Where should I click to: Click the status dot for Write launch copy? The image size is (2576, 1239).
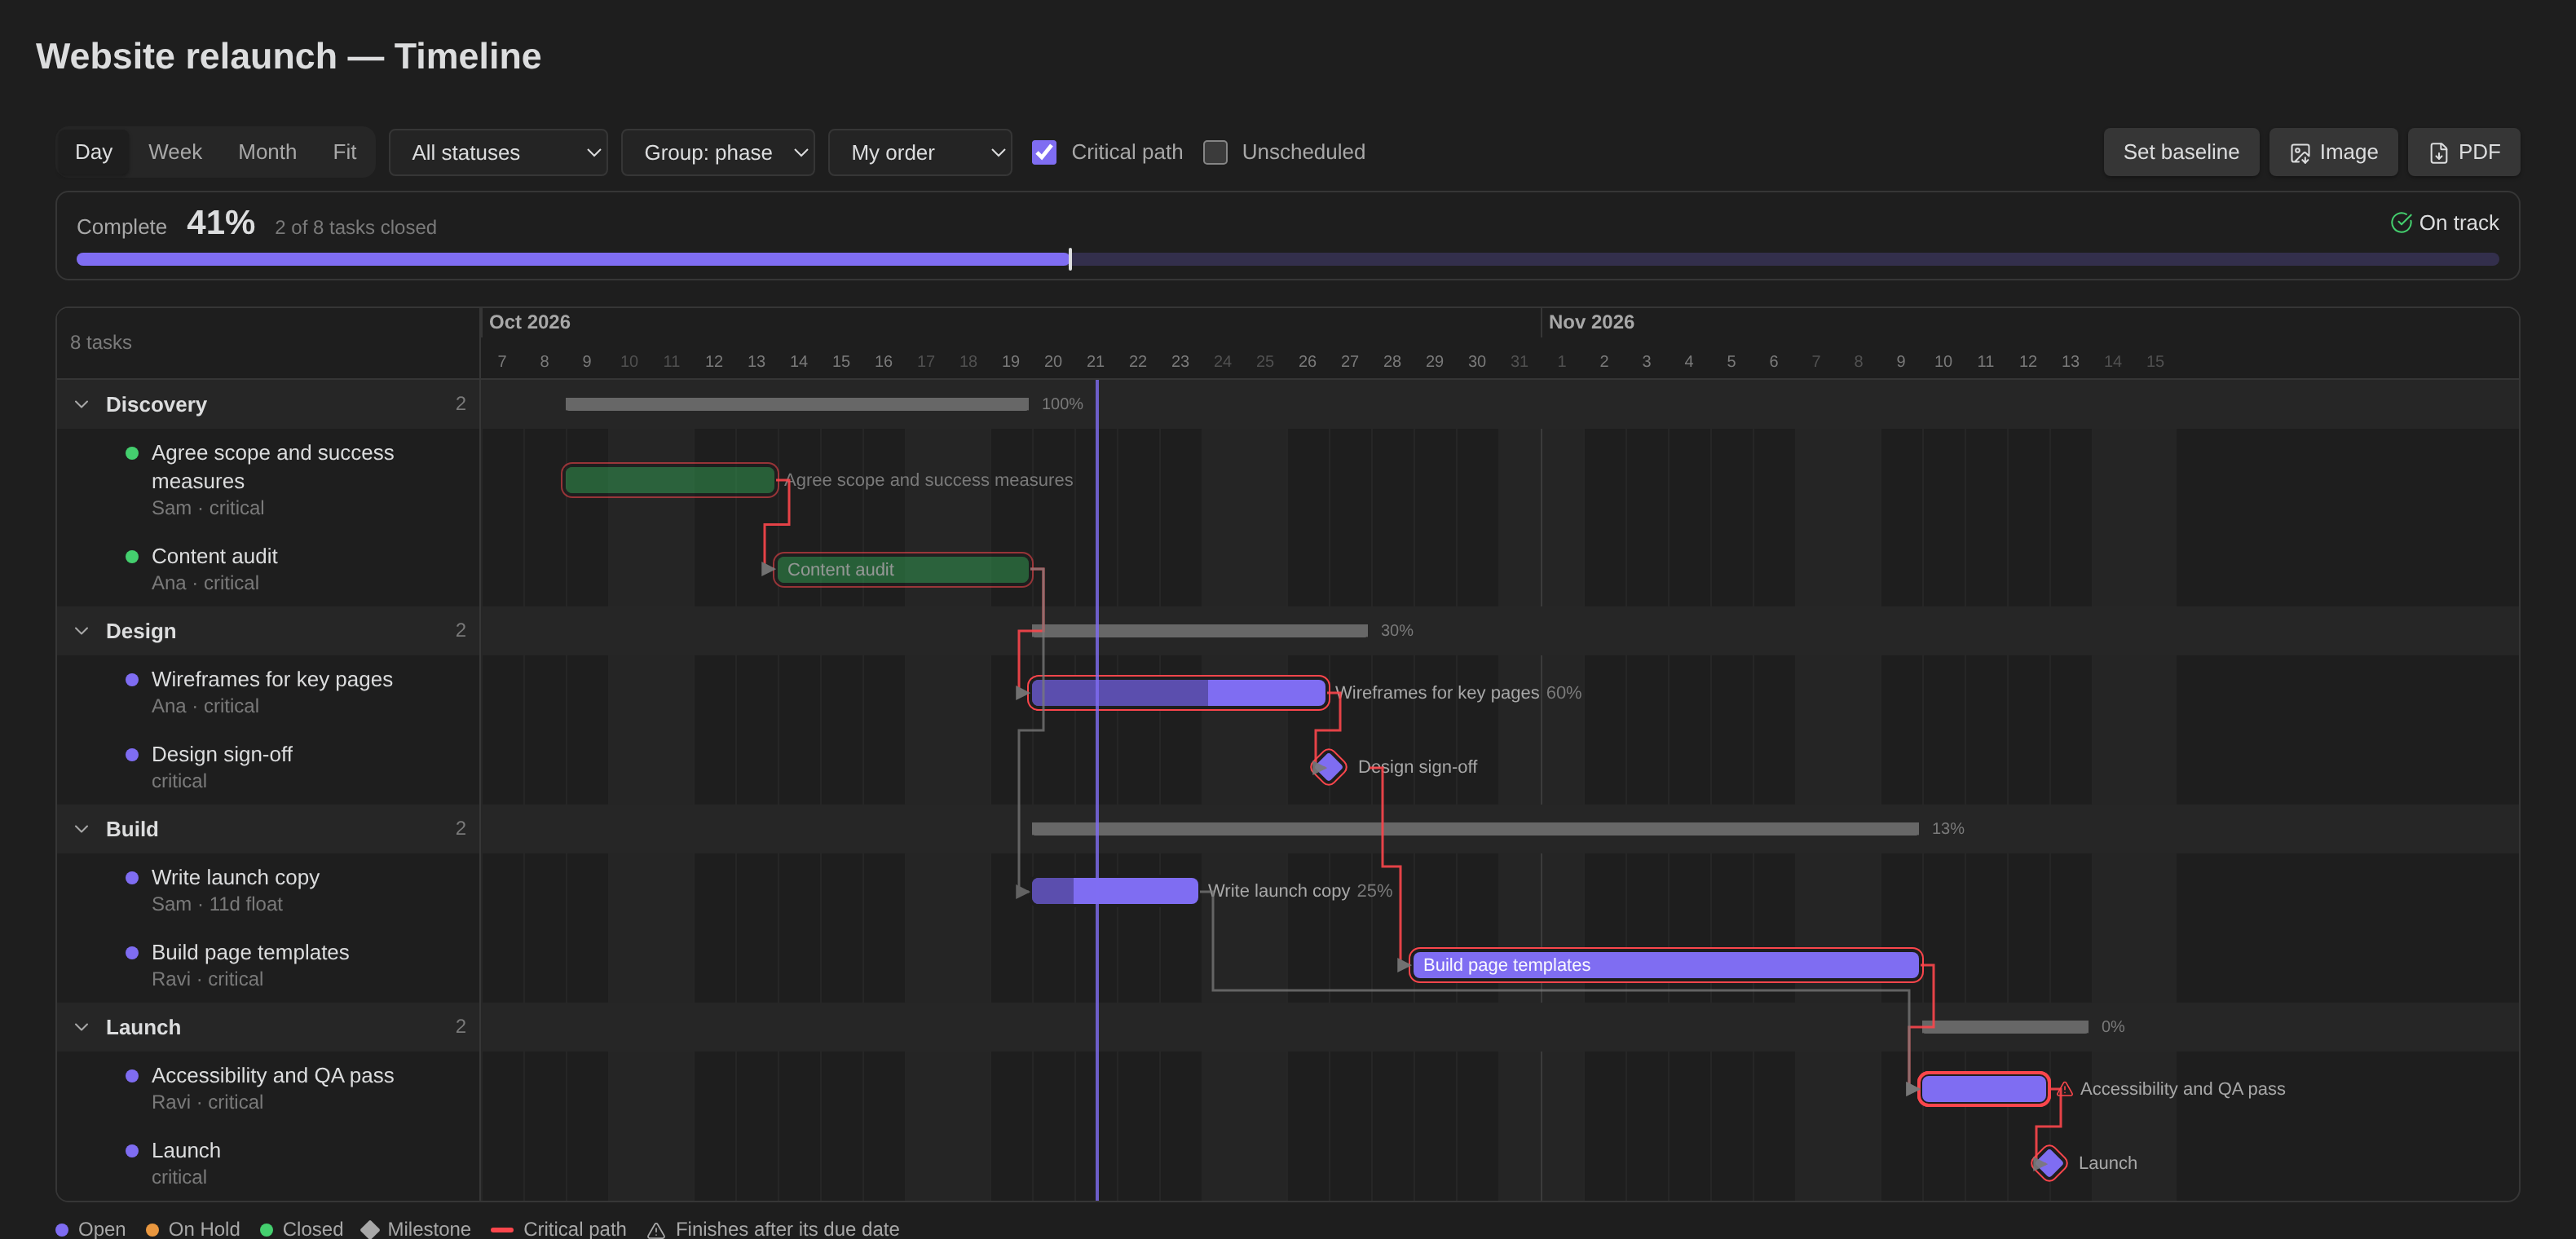[131, 878]
